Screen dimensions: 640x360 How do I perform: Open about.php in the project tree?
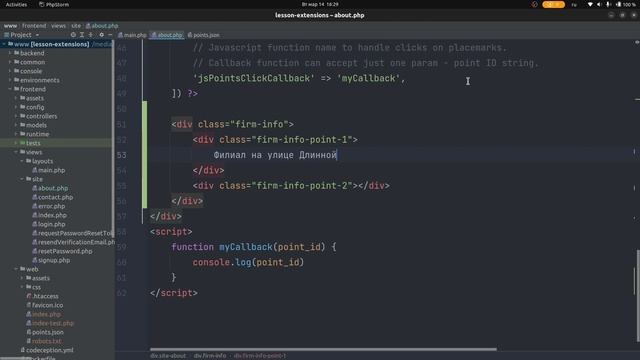coord(50,188)
